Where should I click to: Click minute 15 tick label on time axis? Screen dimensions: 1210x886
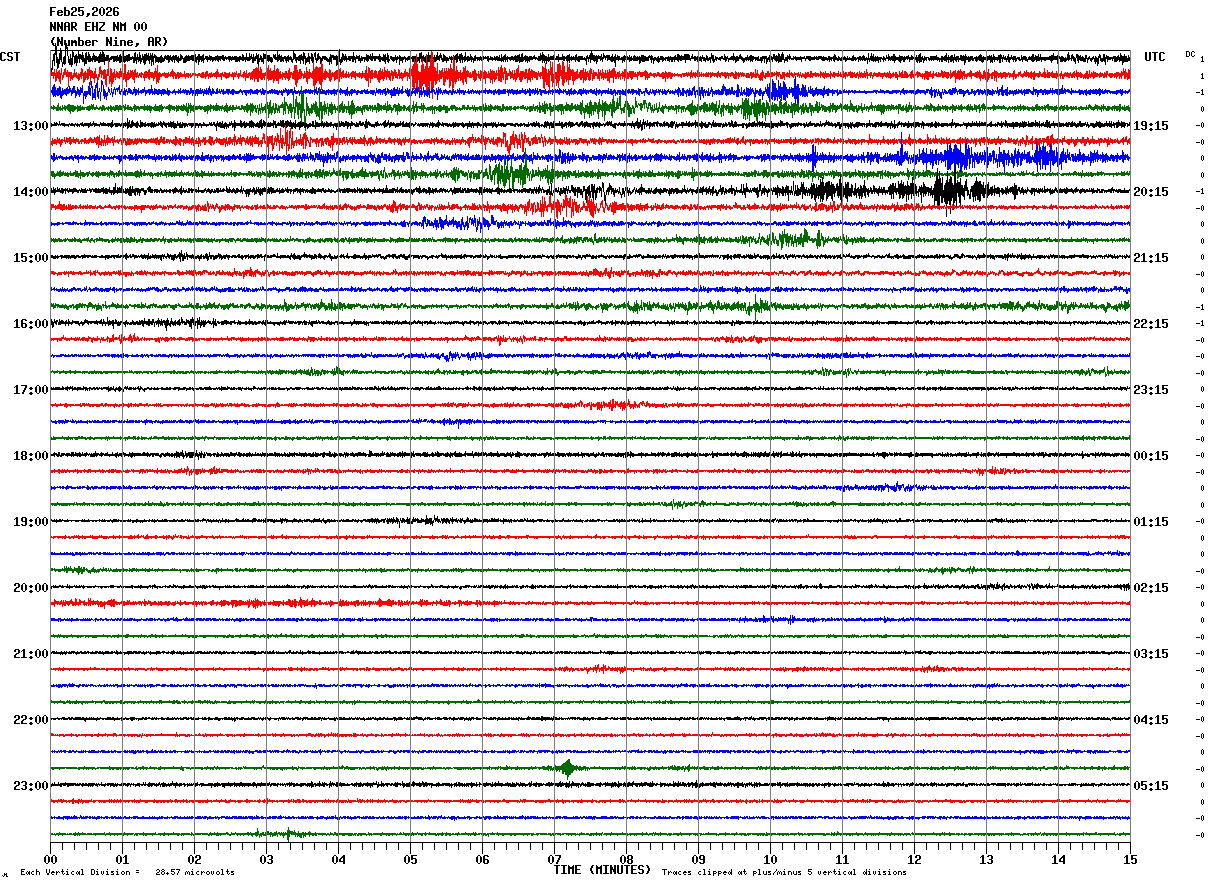pyautogui.click(x=1130, y=859)
